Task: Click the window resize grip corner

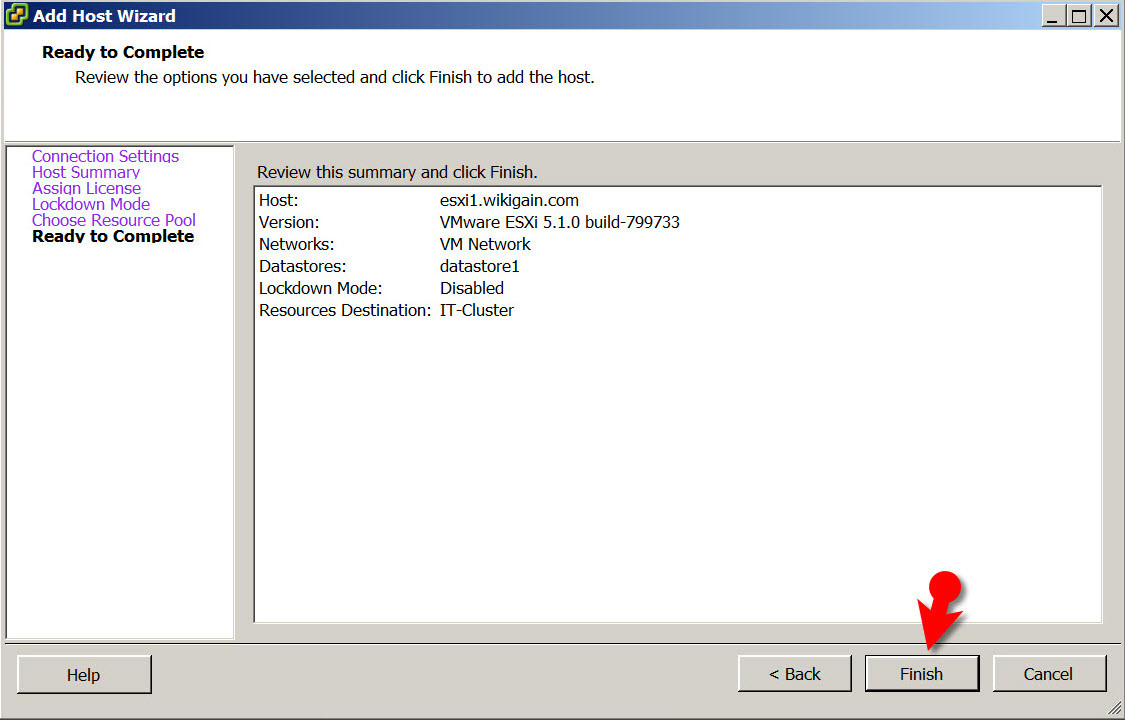Action: tap(1114, 709)
